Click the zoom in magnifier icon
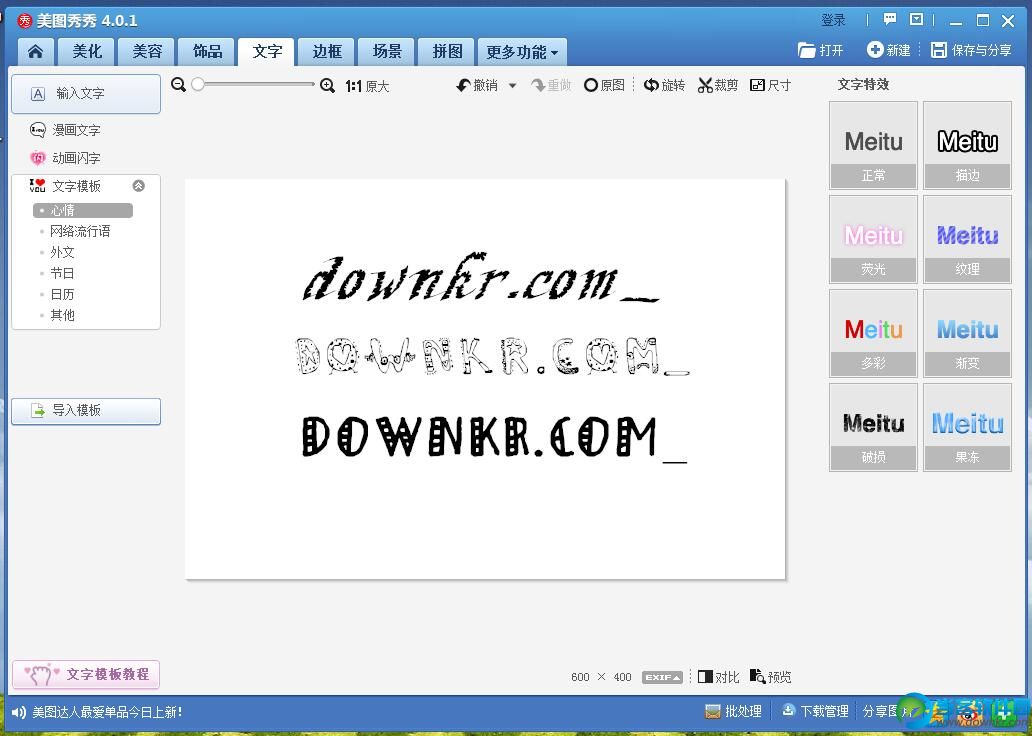The width and height of the screenshot is (1032, 736). (327, 86)
